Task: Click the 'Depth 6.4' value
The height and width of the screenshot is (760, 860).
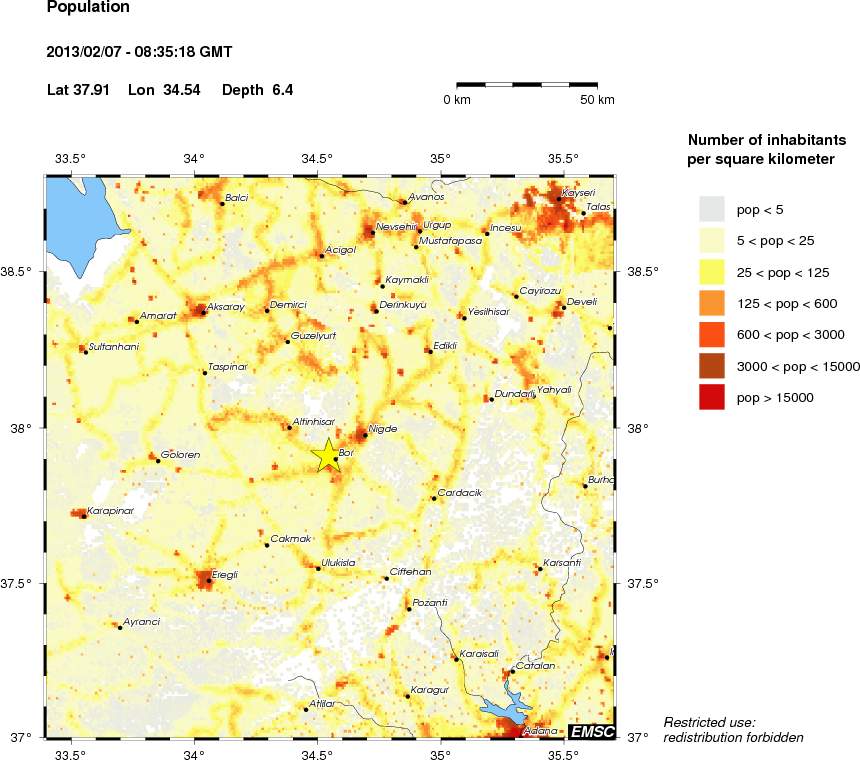Action: click(x=257, y=90)
